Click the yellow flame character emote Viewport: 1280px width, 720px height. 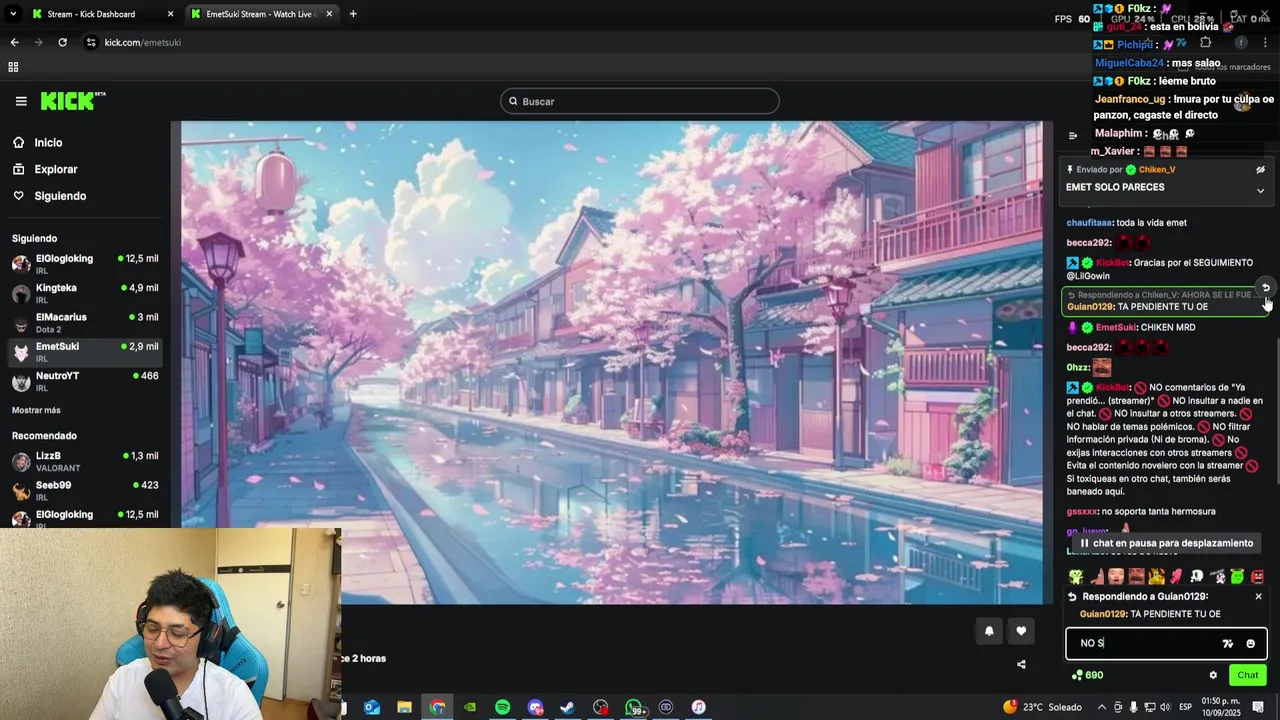click(x=1156, y=576)
